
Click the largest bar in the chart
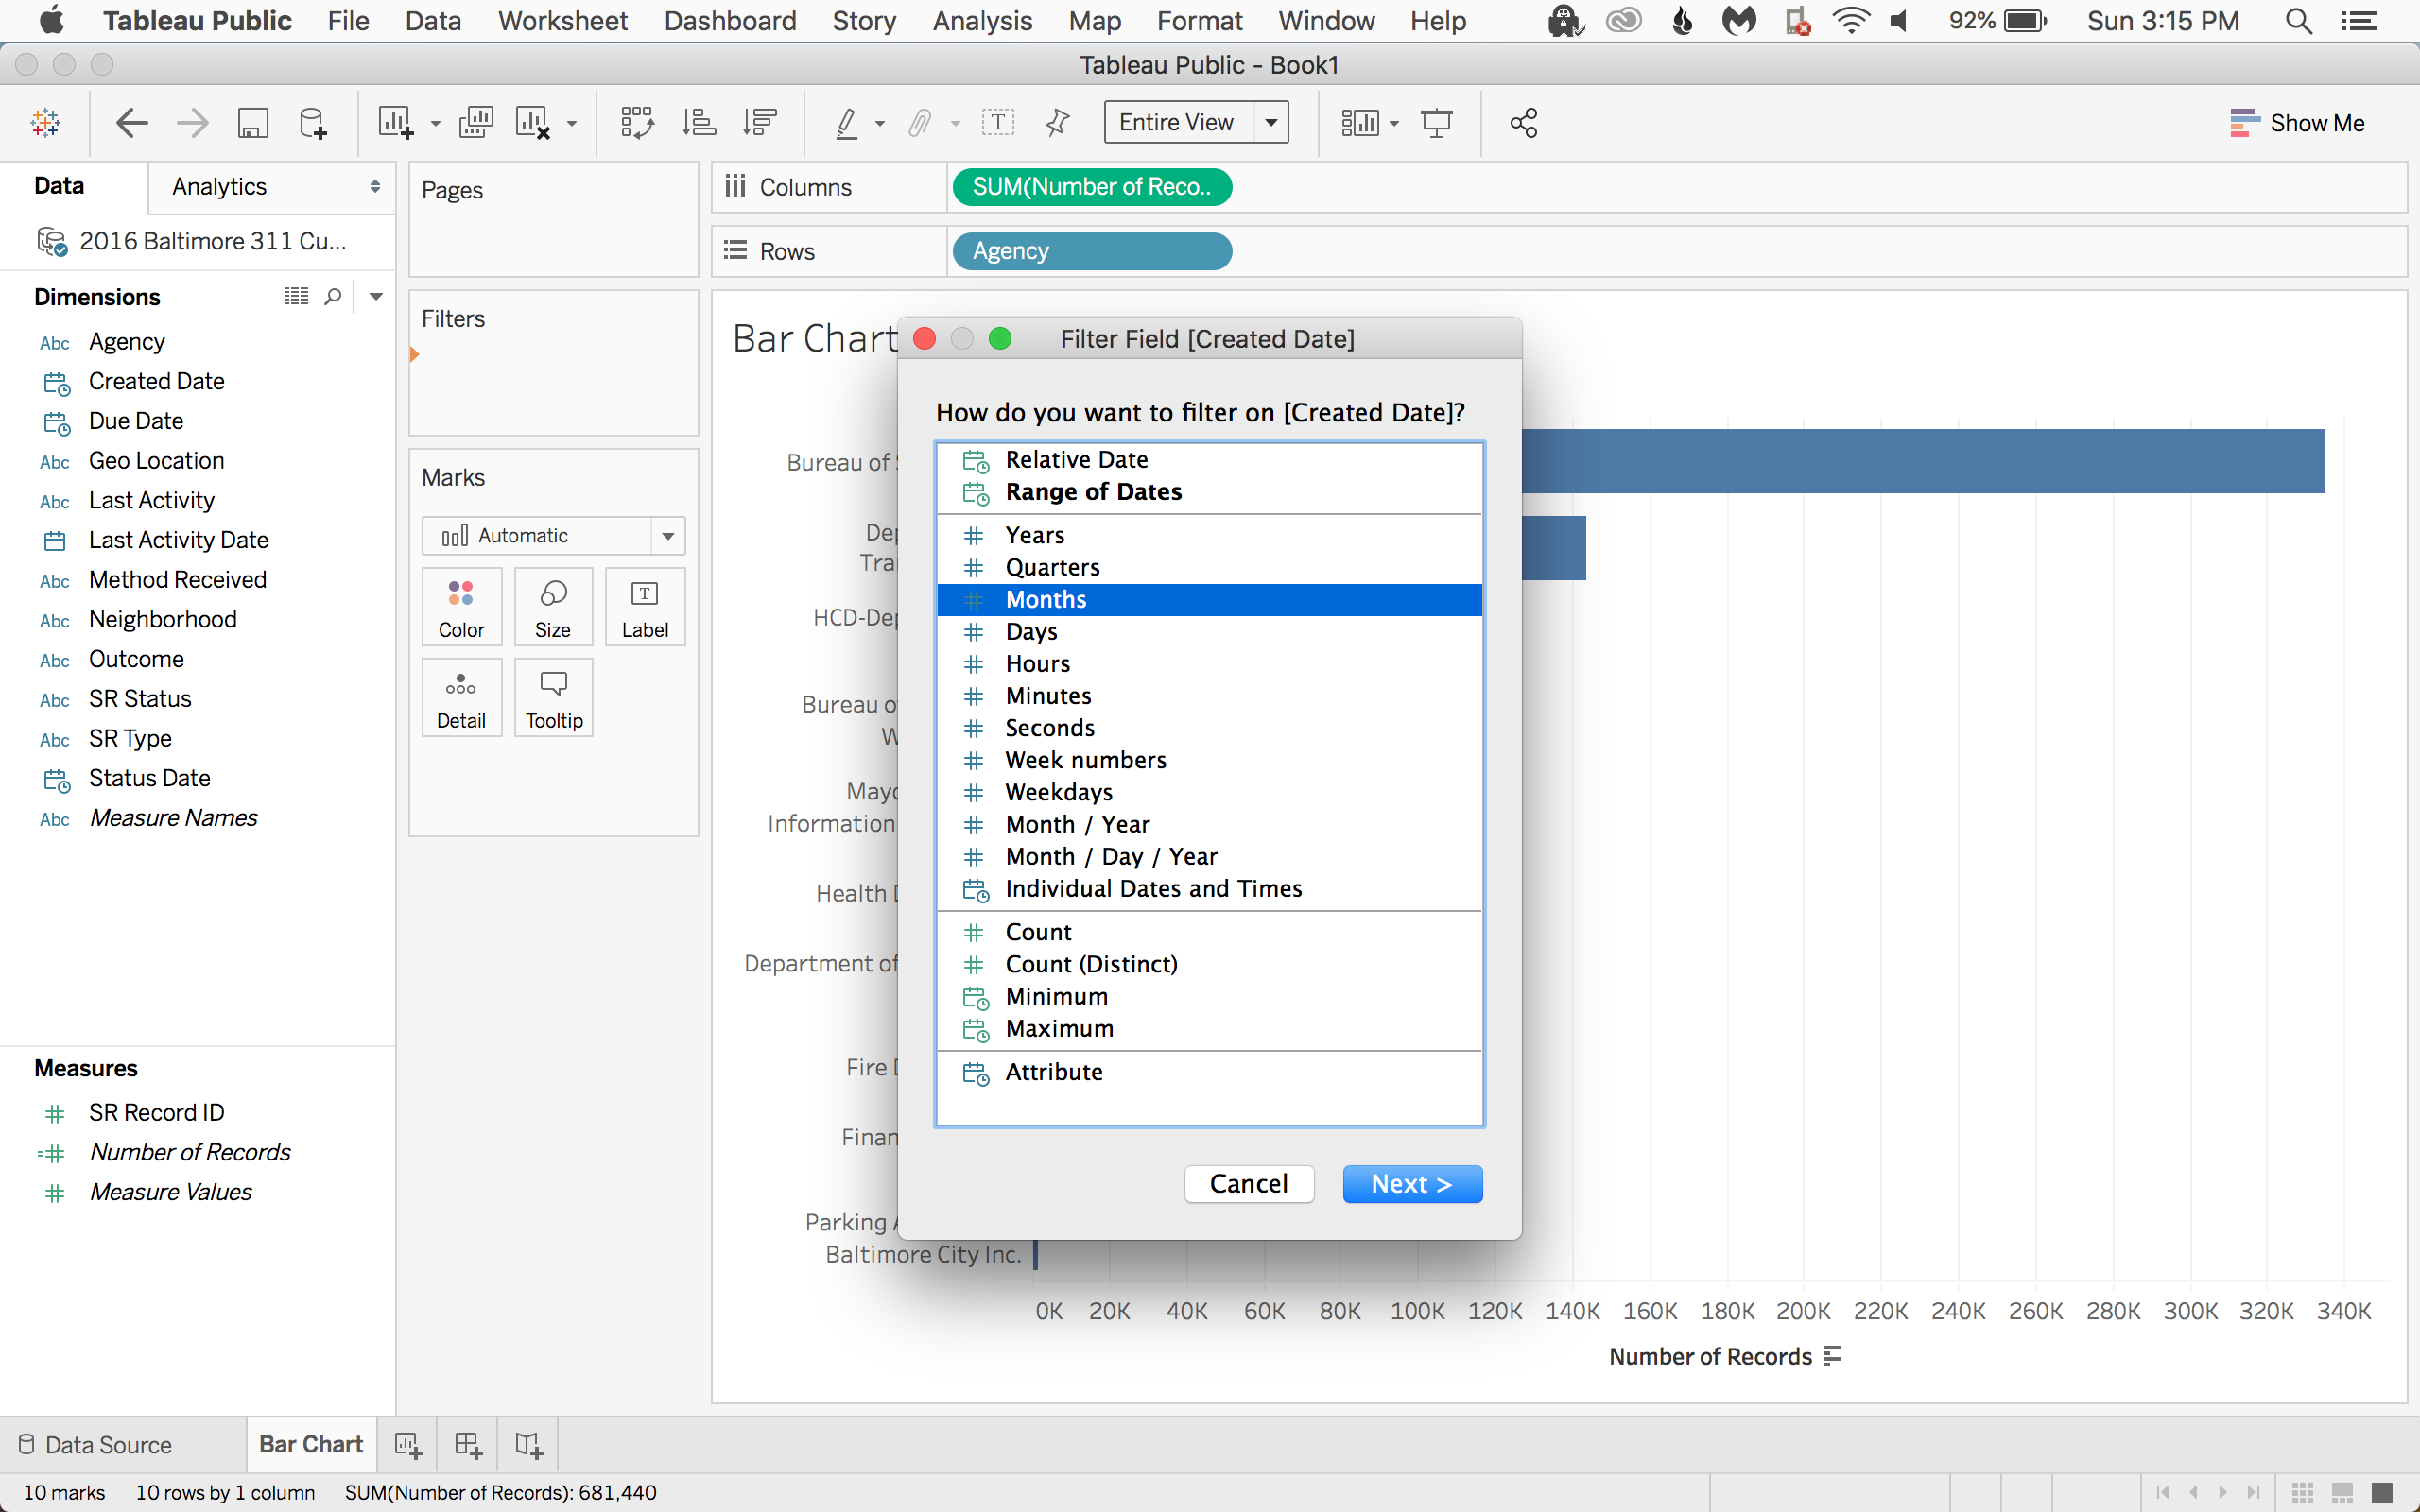click(1922, 461)
